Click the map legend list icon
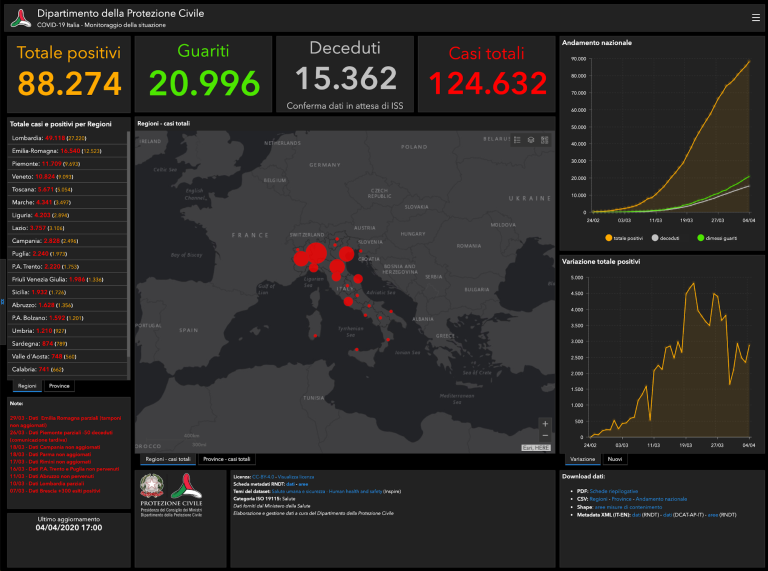The height and width of the screenshot is (571, 768). (x=517, y=140)
